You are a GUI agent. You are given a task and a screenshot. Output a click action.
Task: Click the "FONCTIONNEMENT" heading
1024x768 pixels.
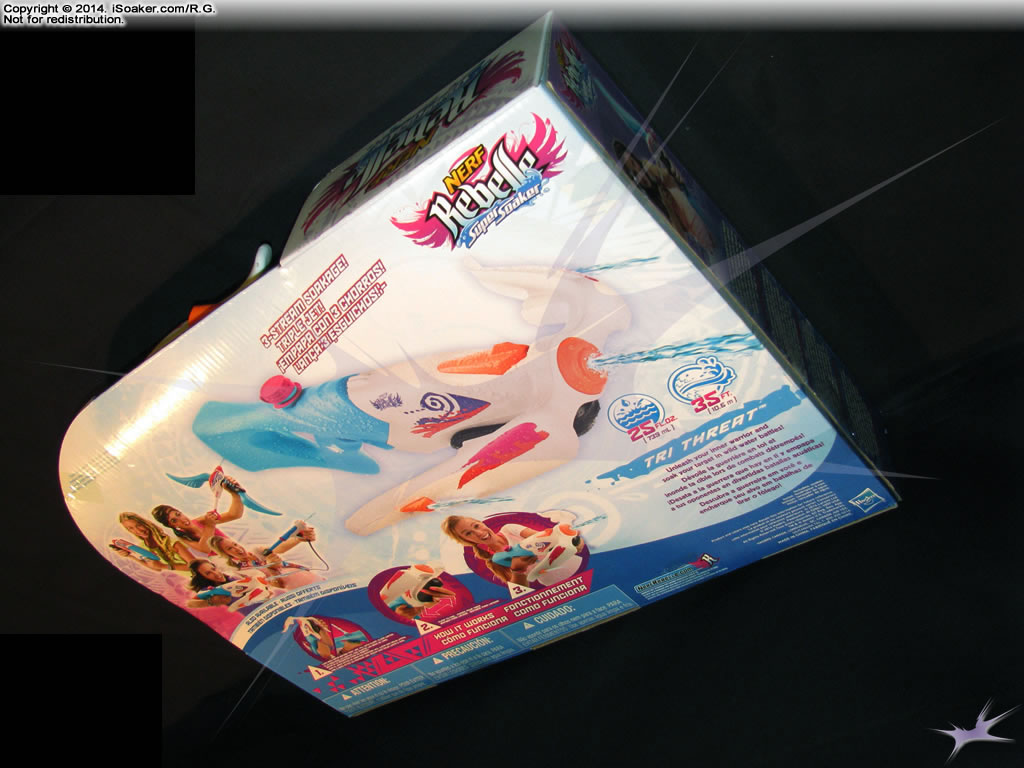545,592
